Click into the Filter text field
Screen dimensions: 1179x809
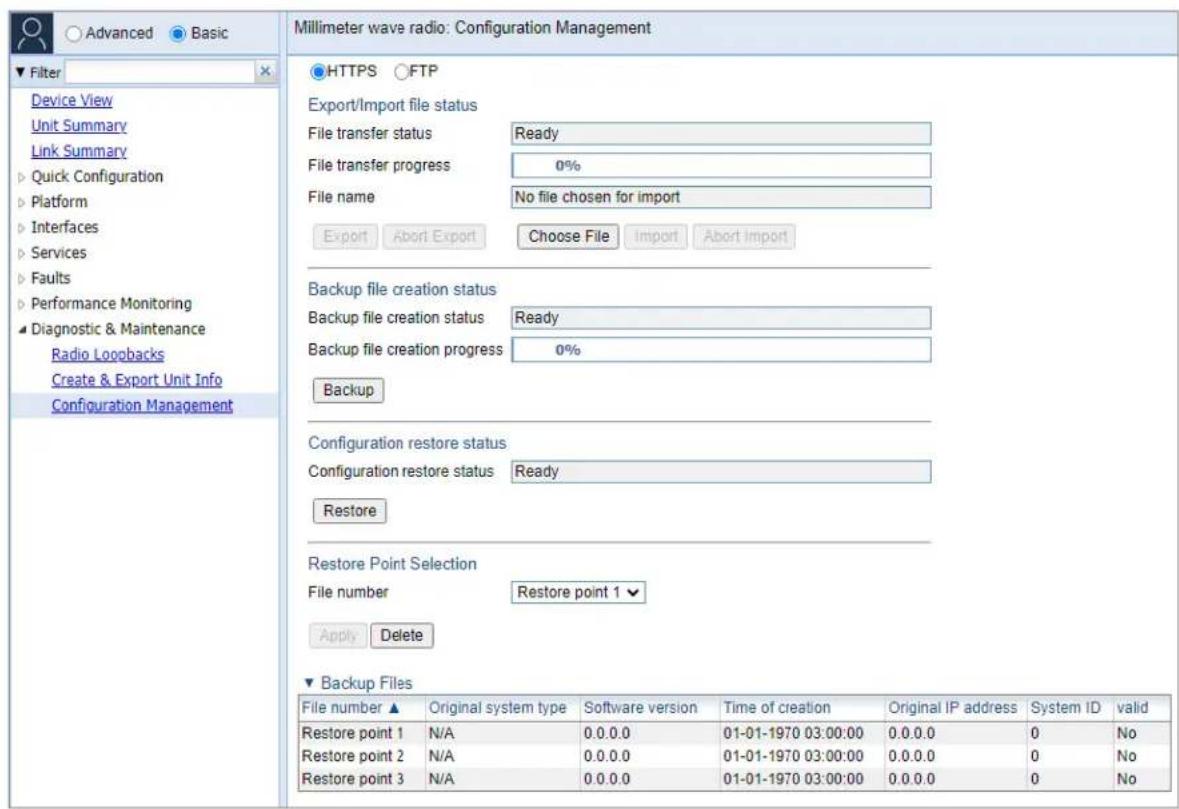point(161,71)
